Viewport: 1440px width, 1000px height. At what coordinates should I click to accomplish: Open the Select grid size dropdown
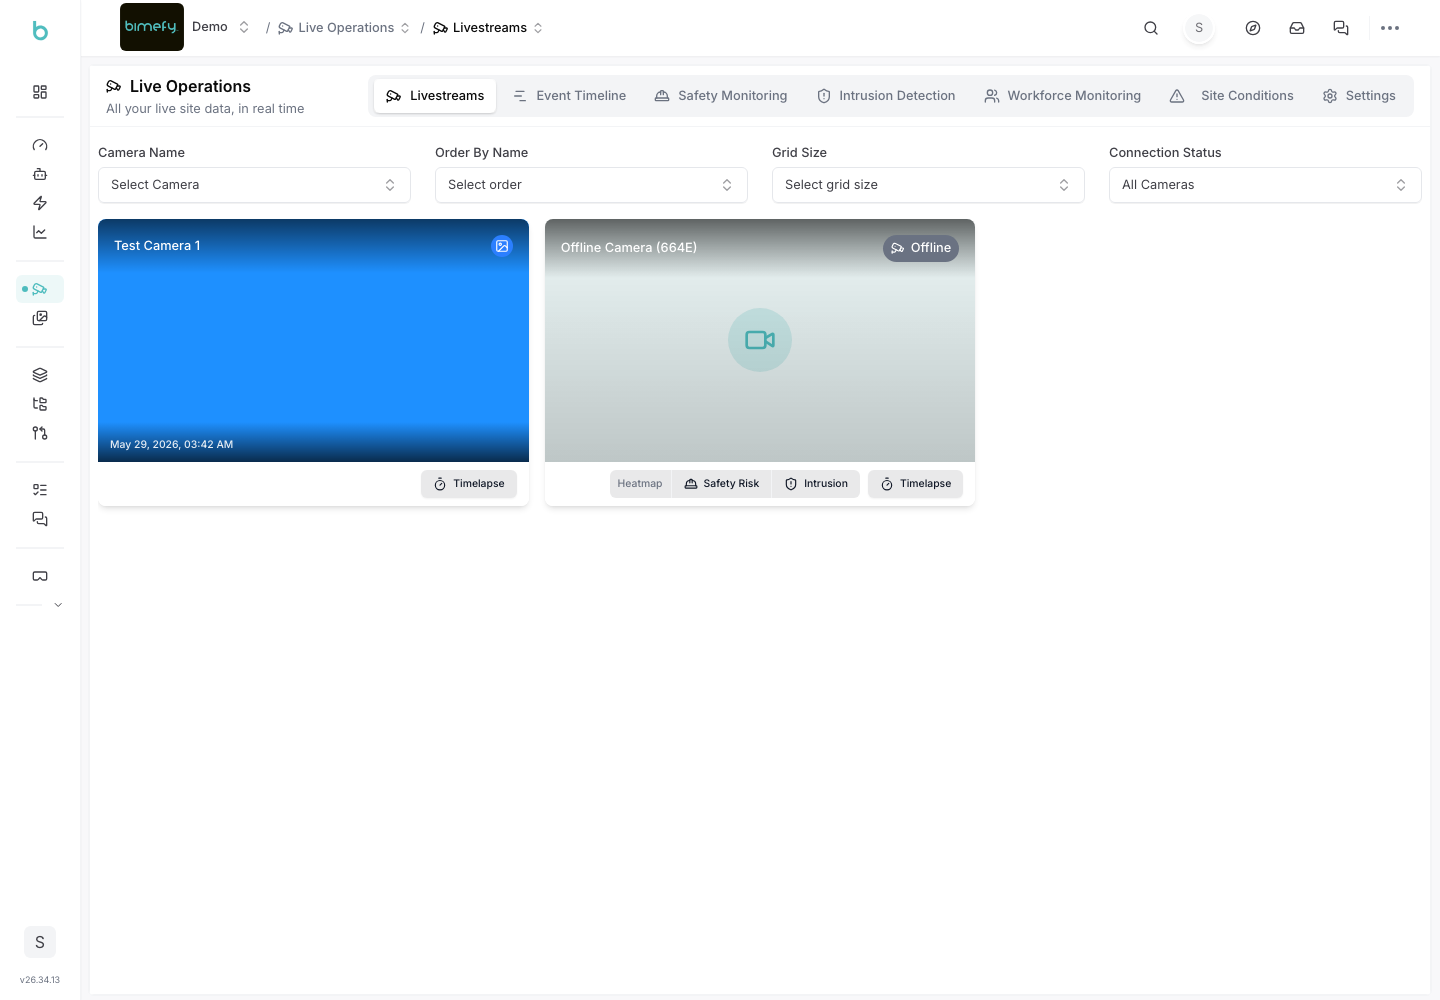click(x=928, y=185)
